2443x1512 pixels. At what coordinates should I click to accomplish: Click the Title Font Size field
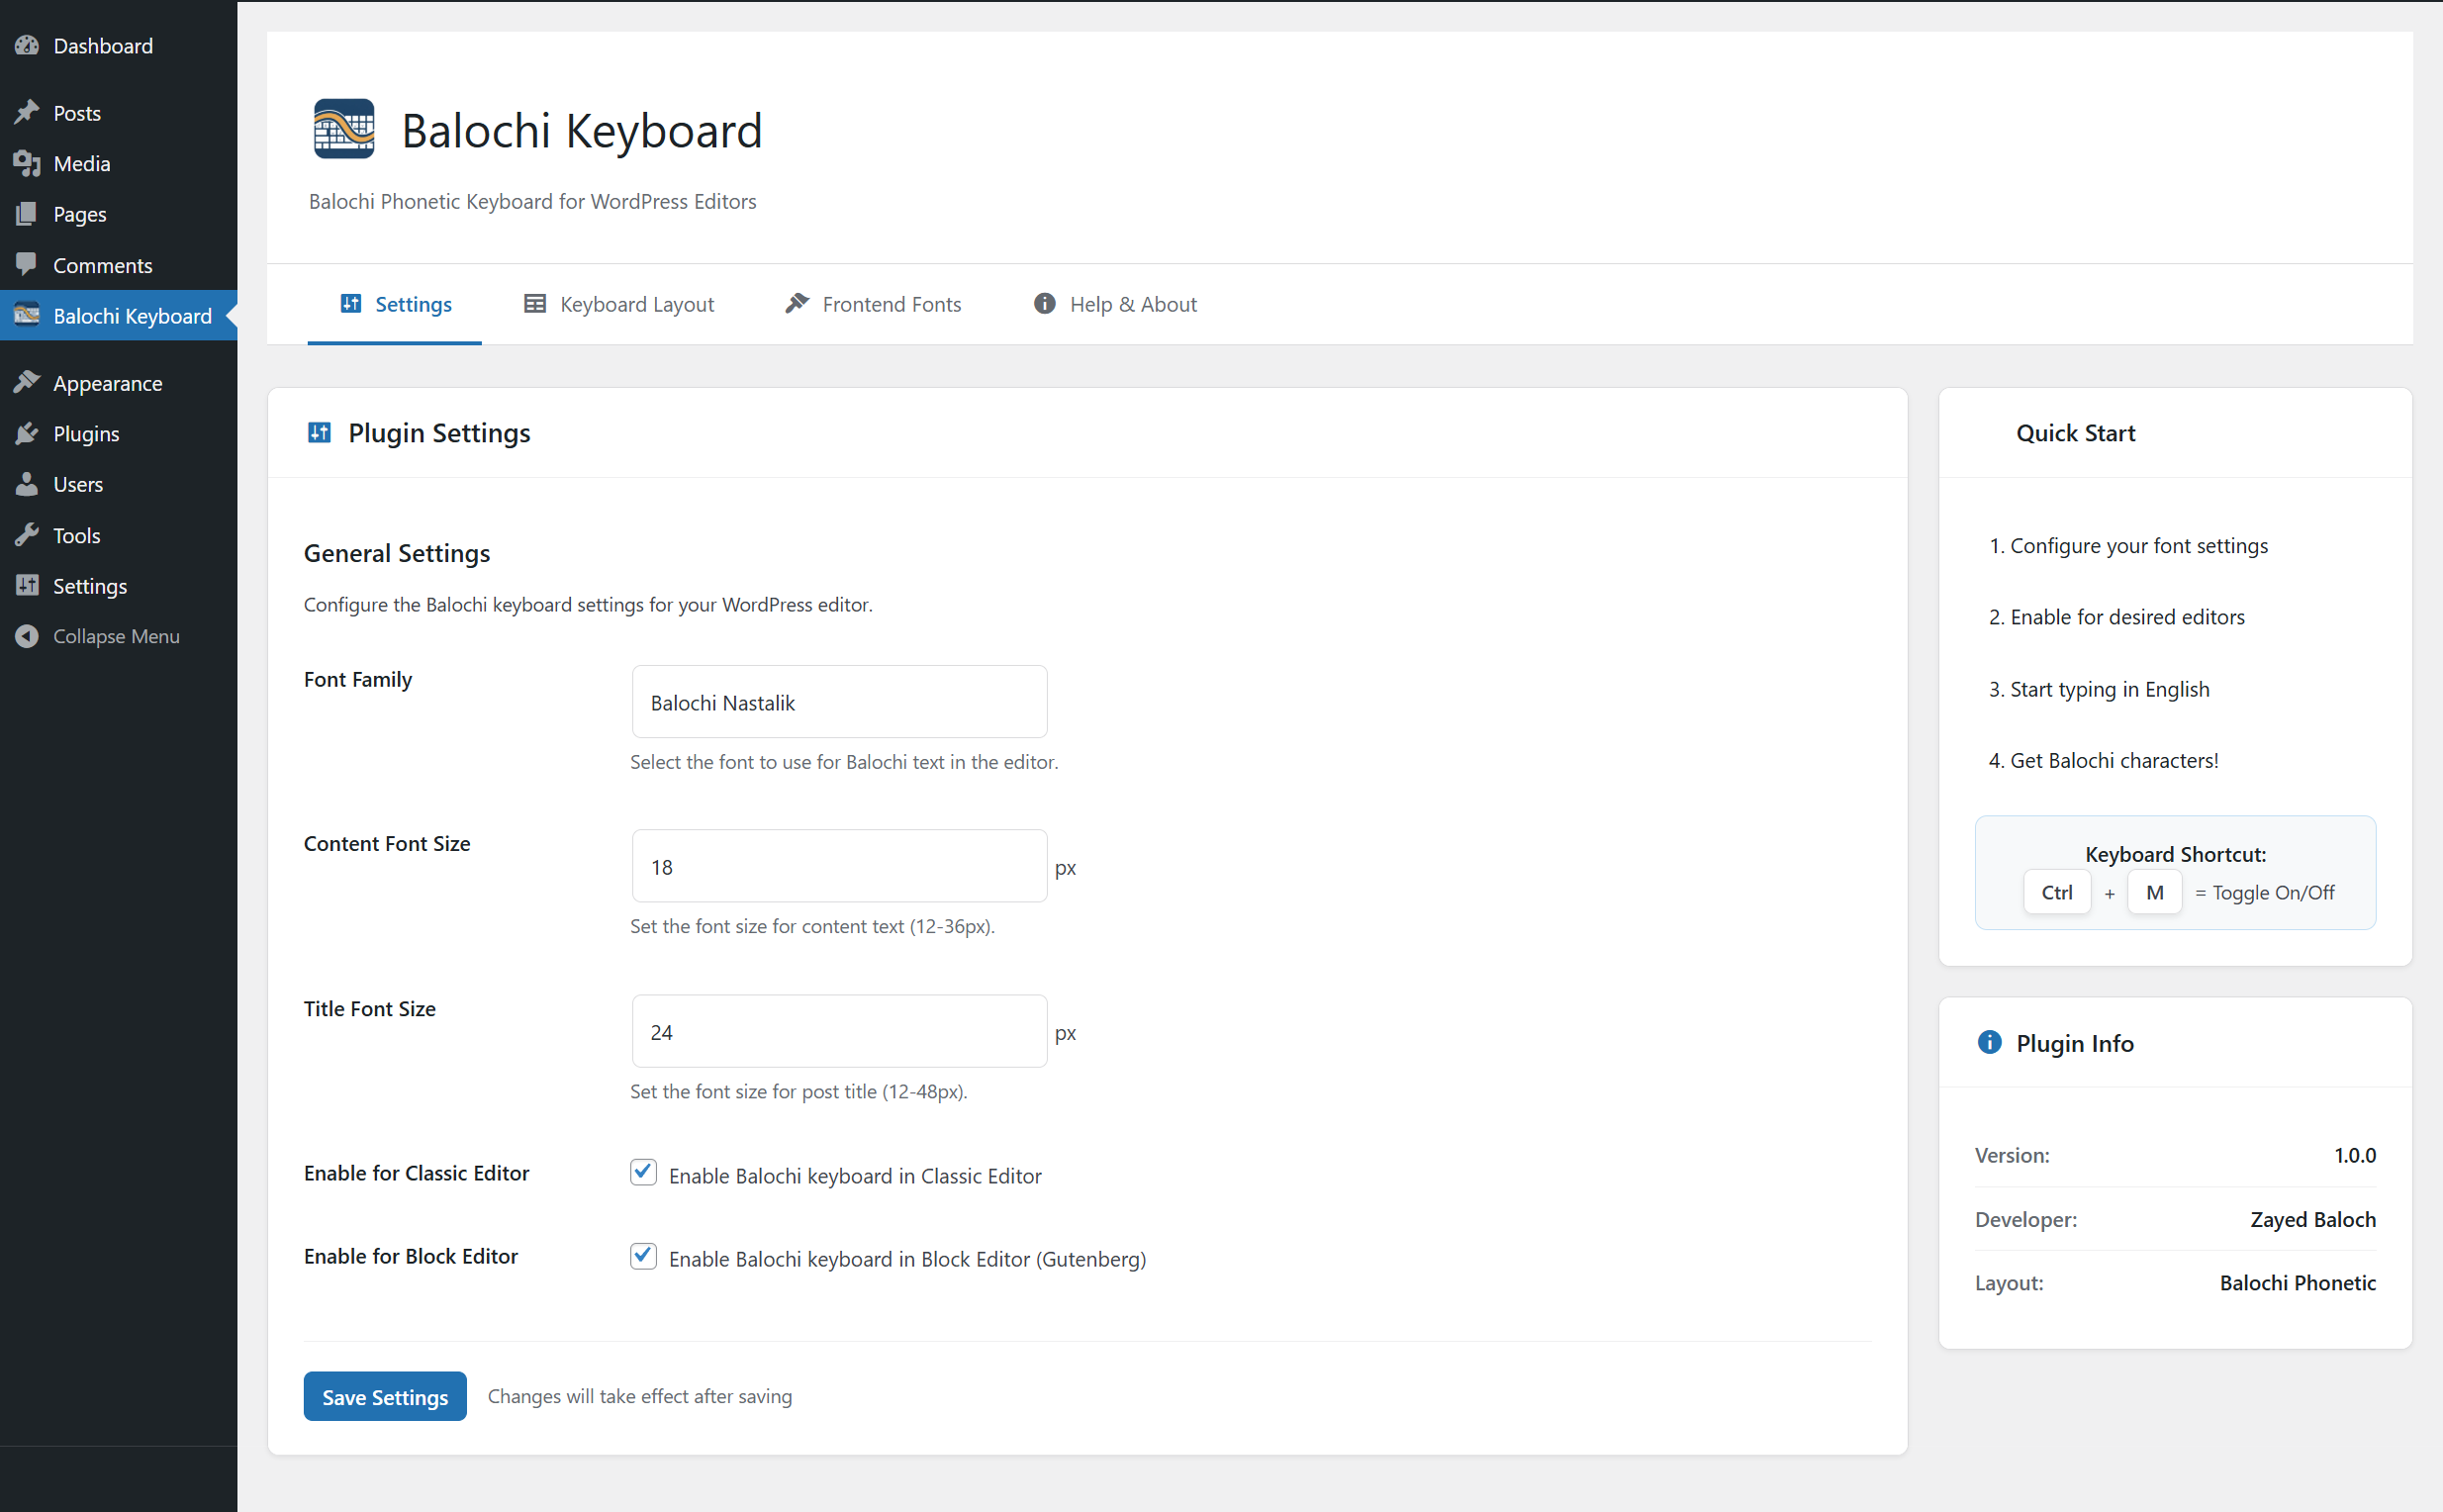click(x=839, y=1031)
